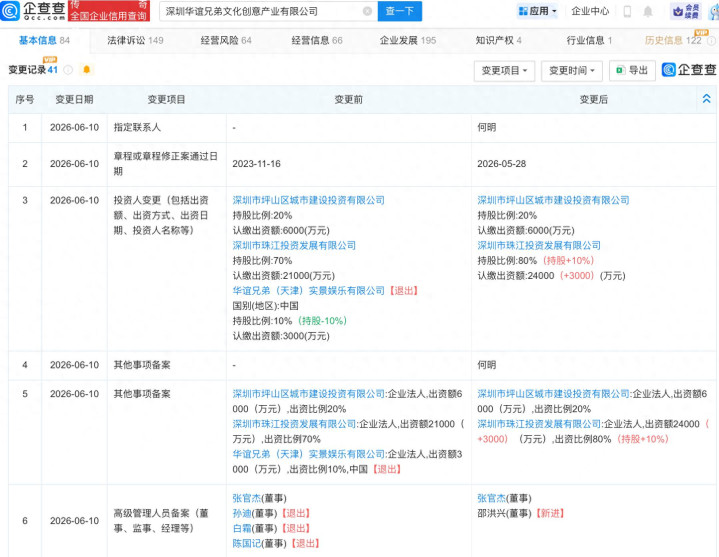Screen dimensions: 719x557
Task: Clear the search box text
Action: (367, 11)
